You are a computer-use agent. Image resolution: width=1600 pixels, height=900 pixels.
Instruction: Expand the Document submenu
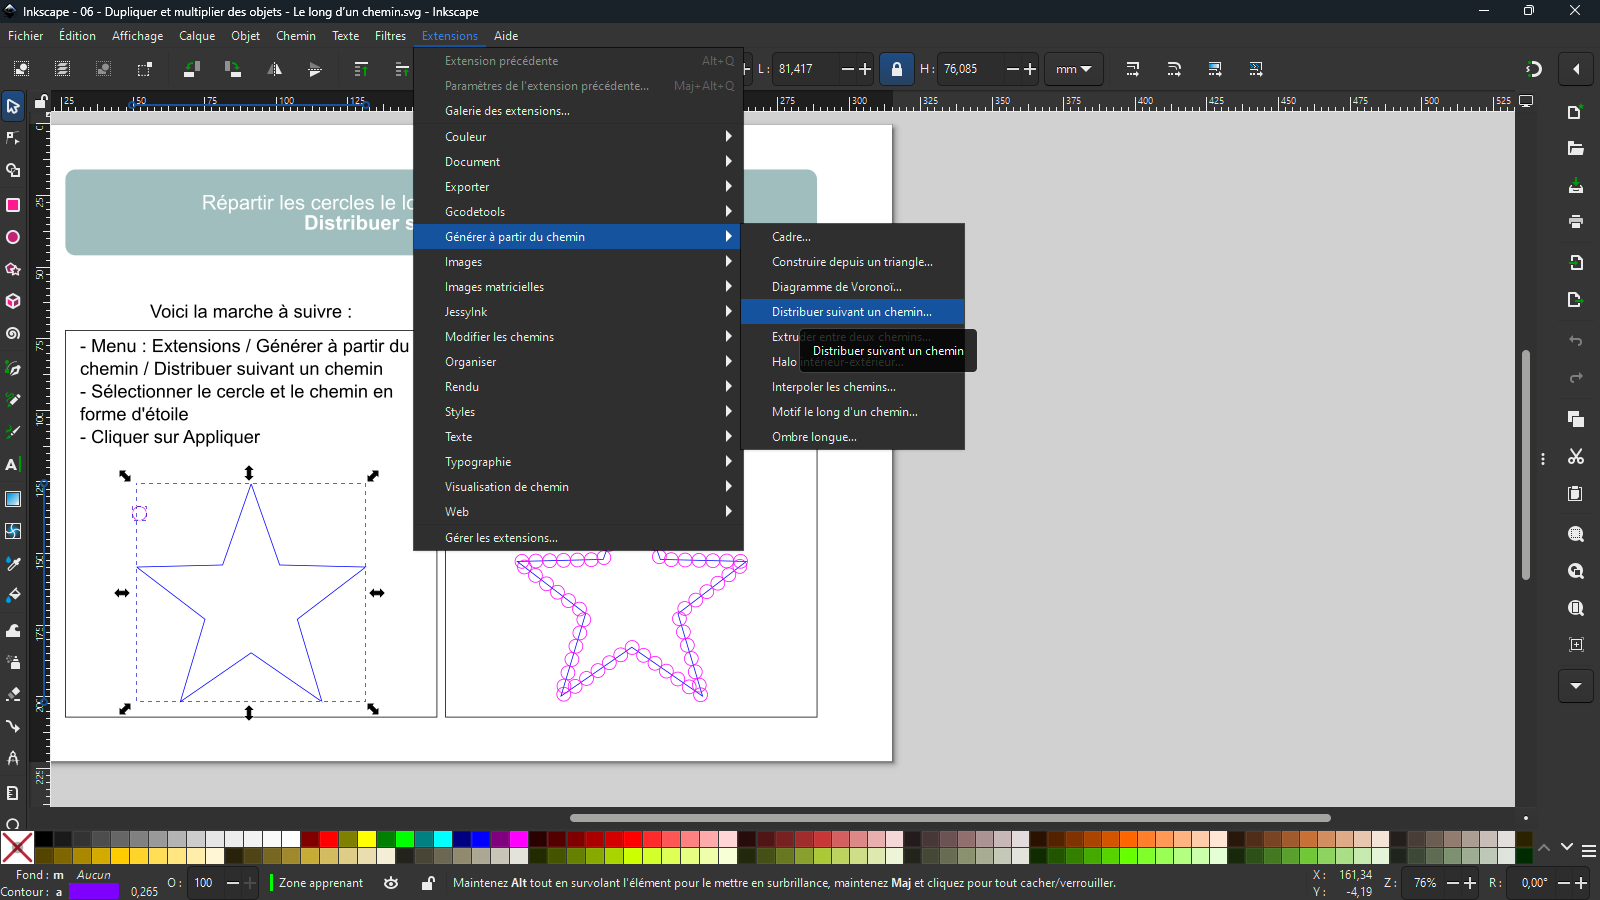pyautogui.click(x=578, y=162)
